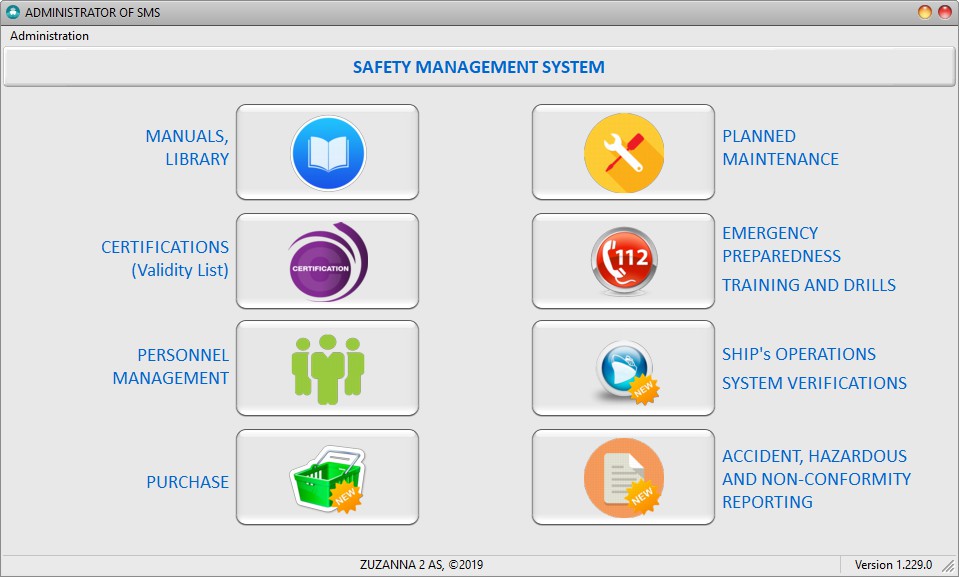Open the orange accident reporting document icon
This screenshot has width=959, height=577.
point(623,477)
